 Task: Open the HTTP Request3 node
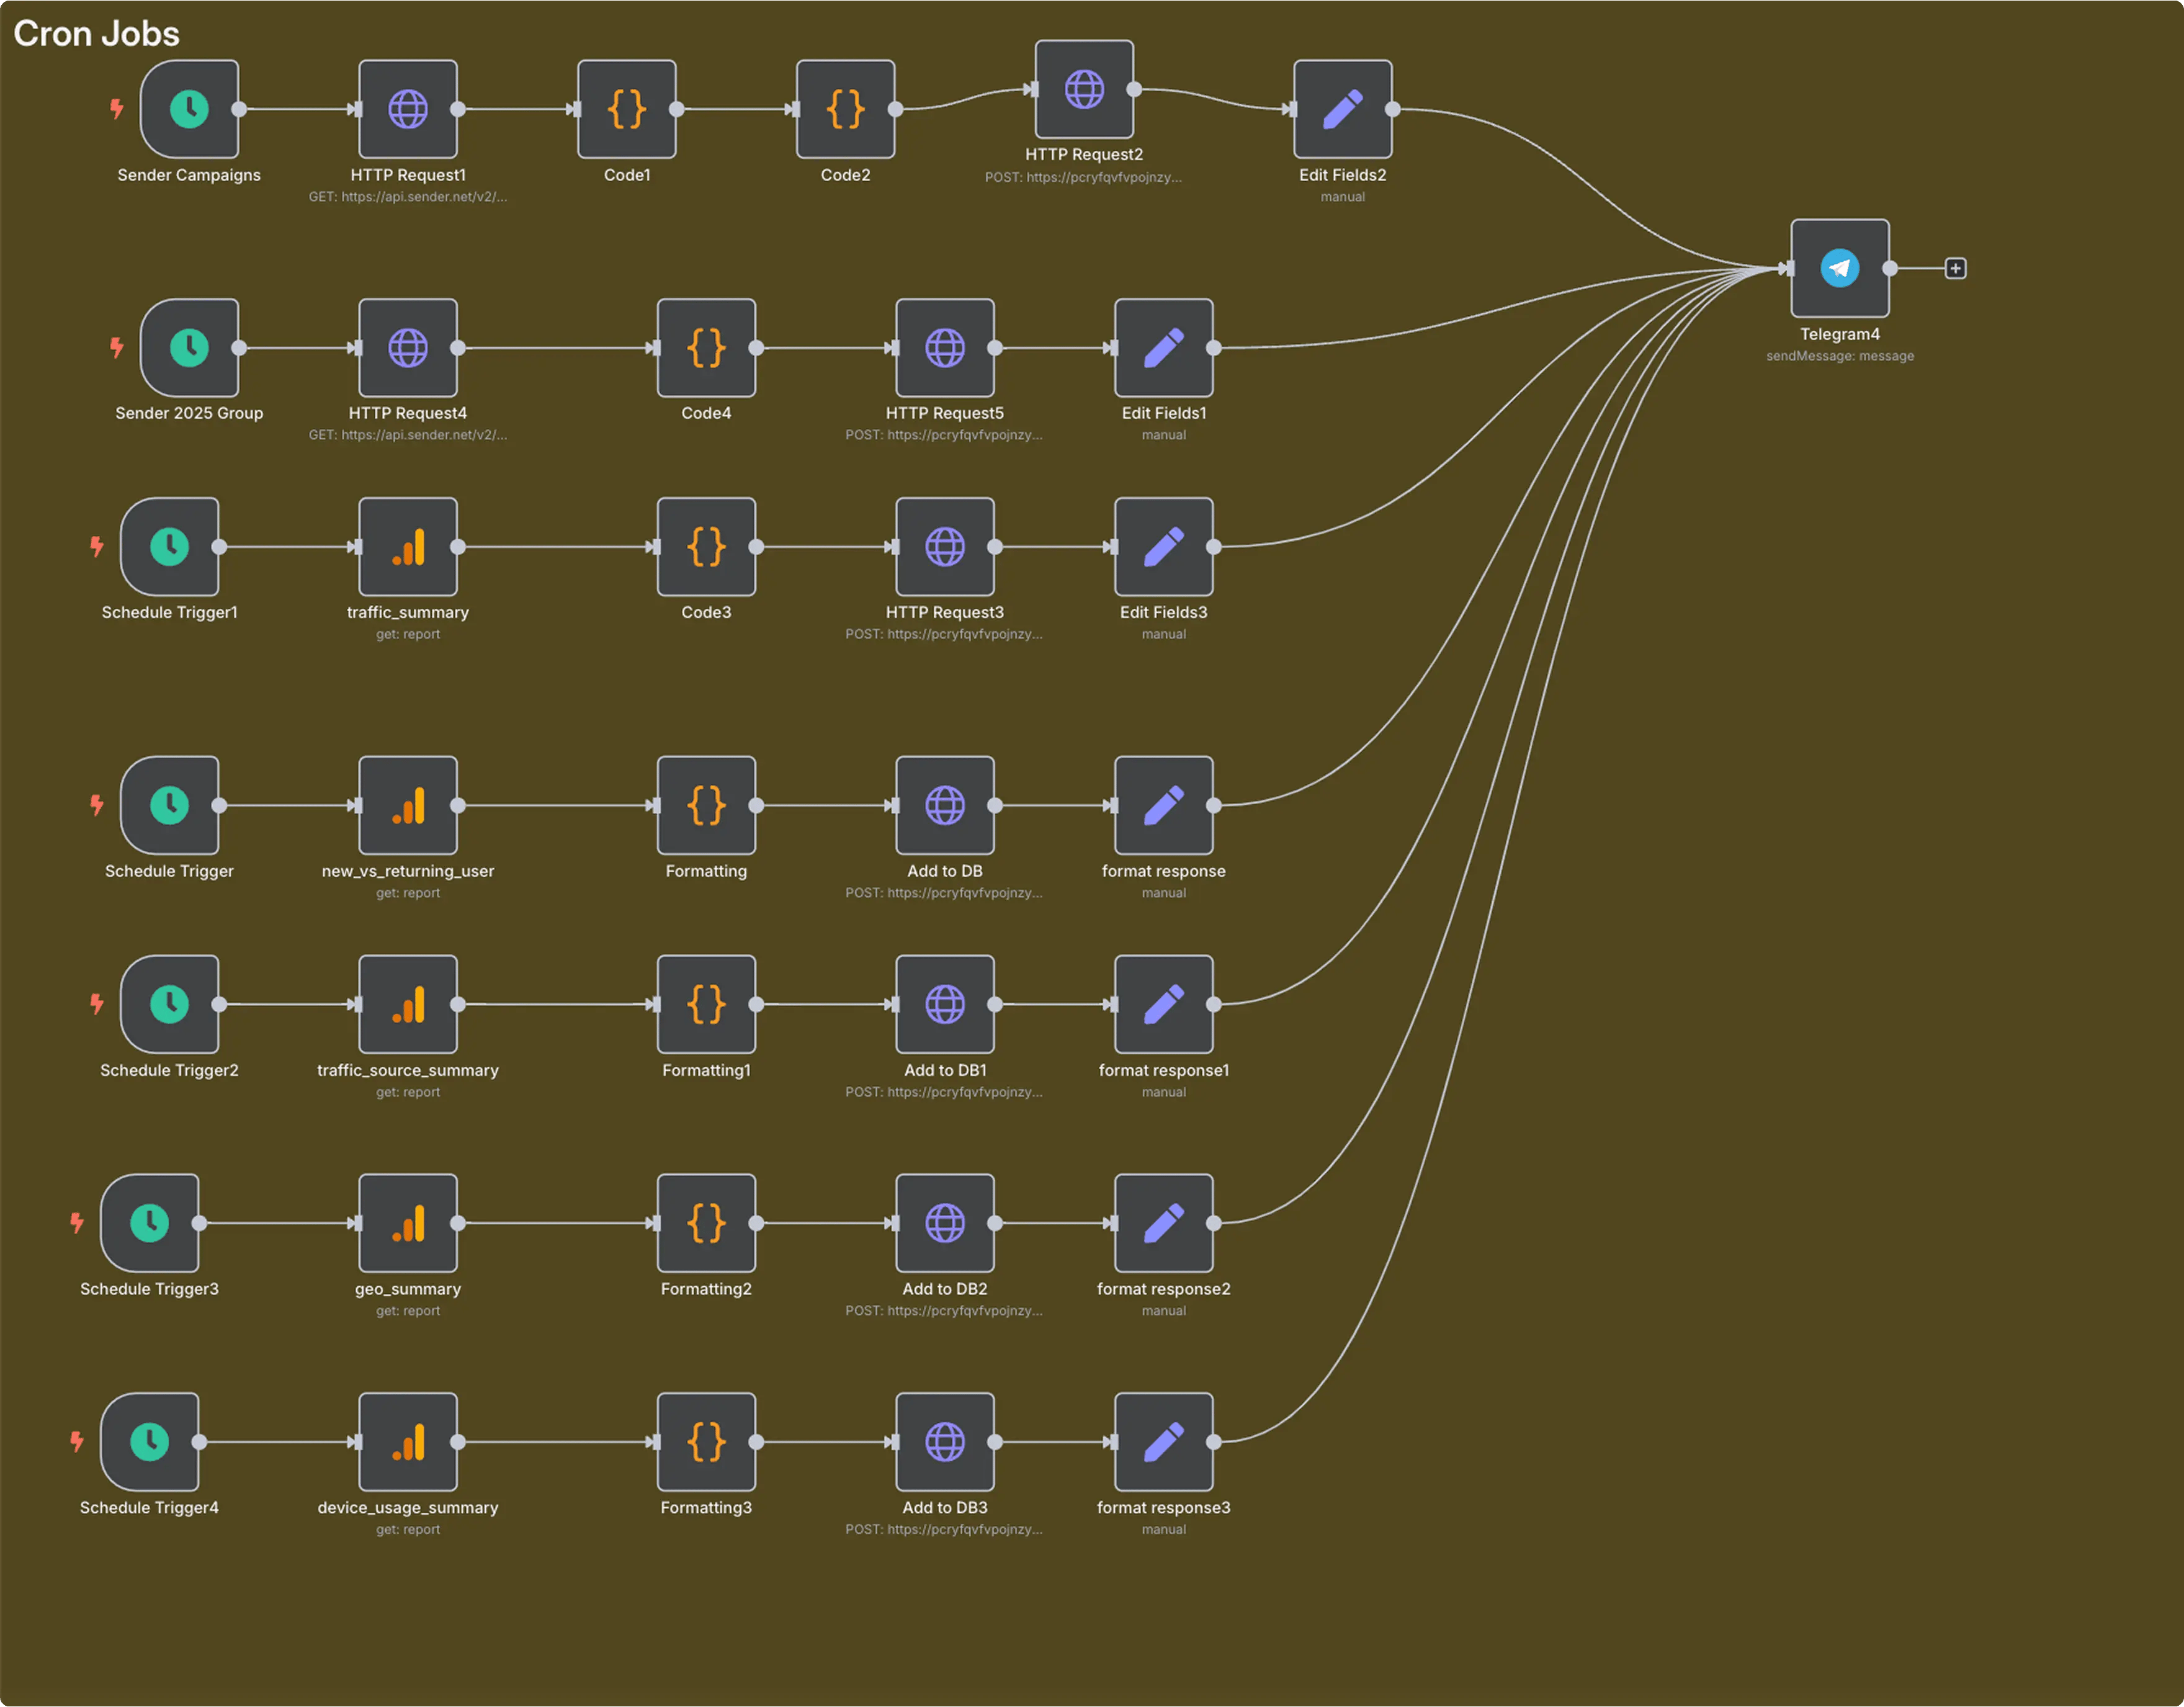click(x=945, y=547)
